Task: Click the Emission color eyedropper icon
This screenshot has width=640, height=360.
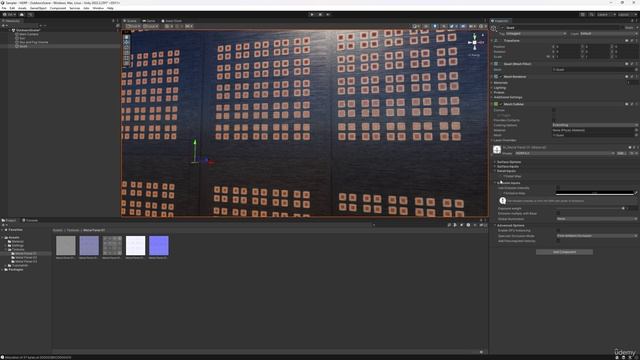Action: coord(636,193)
